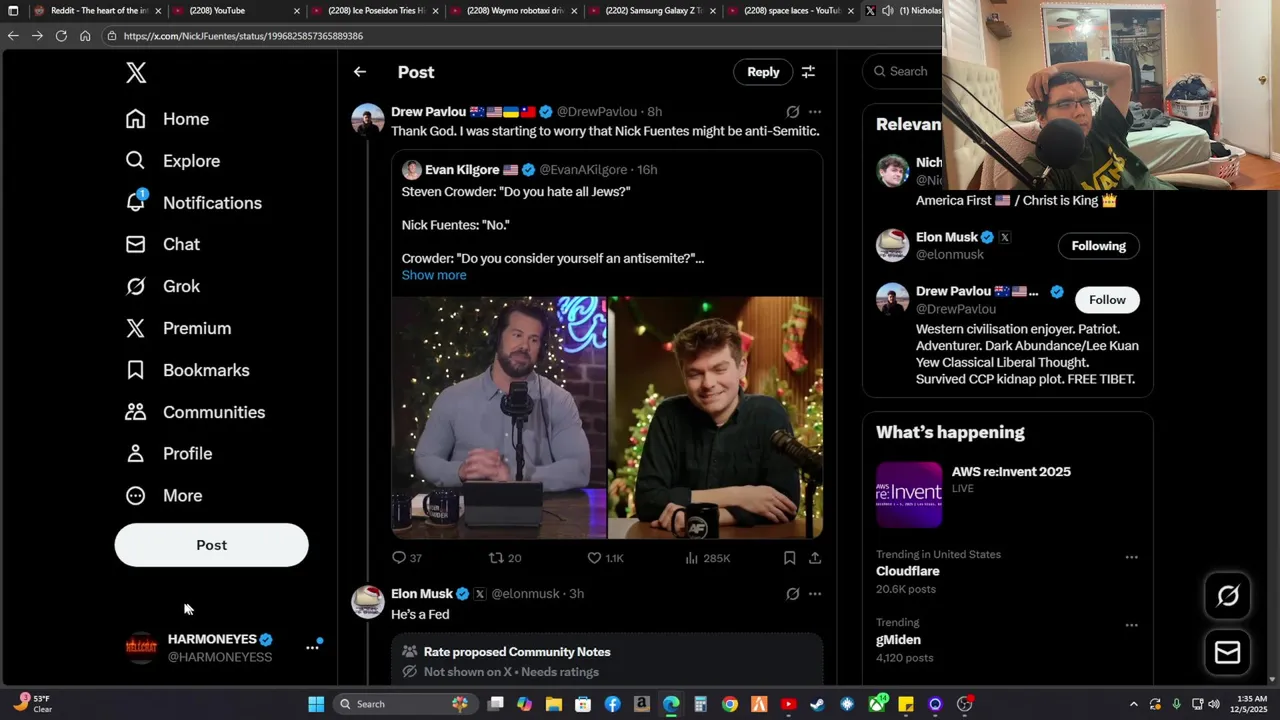Open Communities in the sidebar
The height and width of the screenshot is (720, 1280).
tap(195, 412)
